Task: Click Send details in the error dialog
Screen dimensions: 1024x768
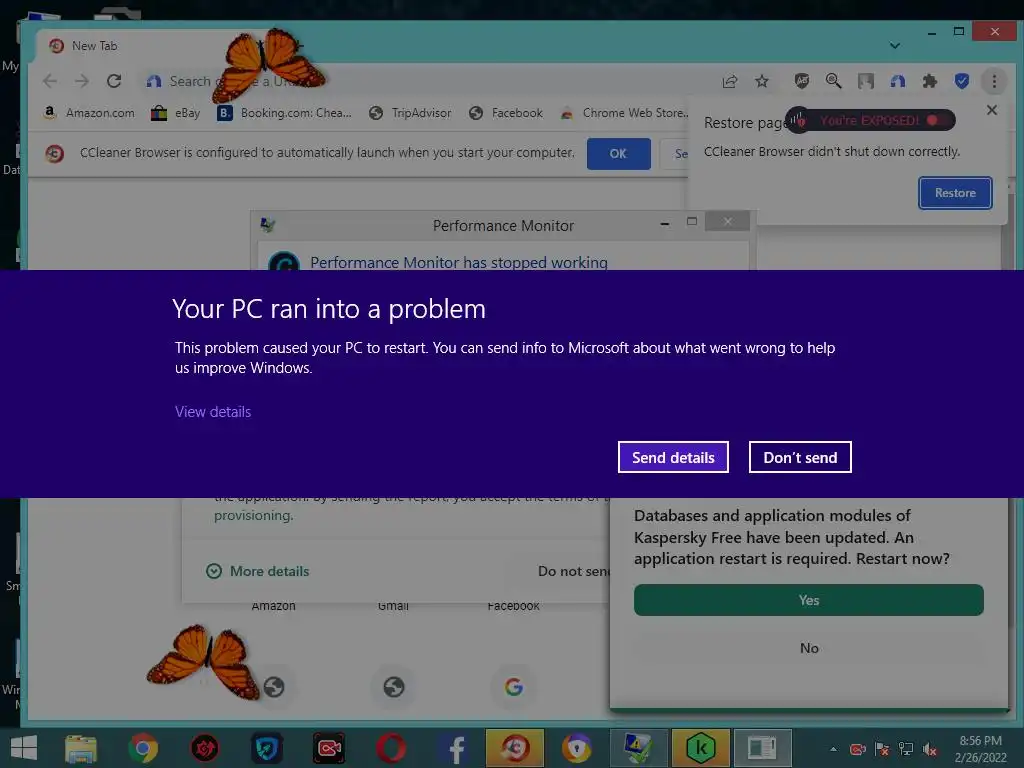Action: [673, 457]
